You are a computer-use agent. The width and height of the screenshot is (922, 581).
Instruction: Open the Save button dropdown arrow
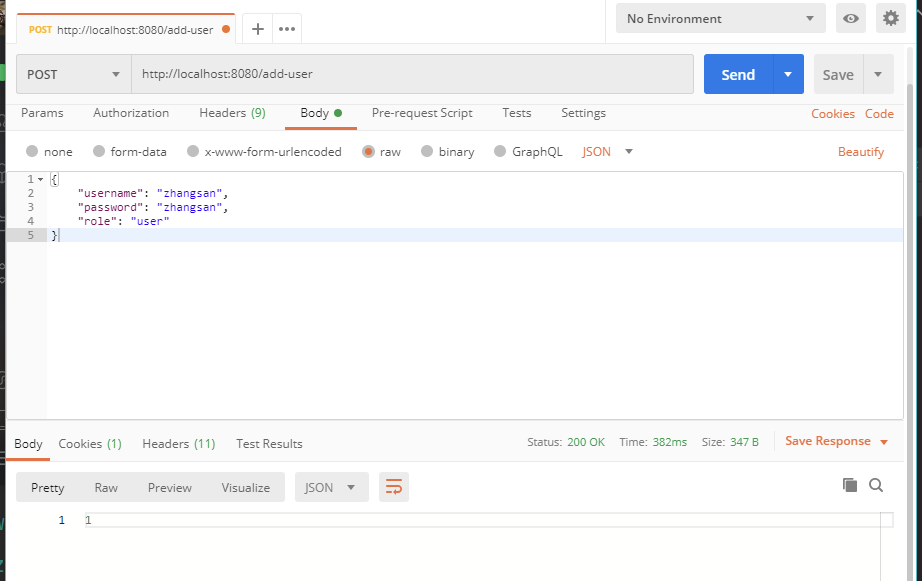click(878, 74)
